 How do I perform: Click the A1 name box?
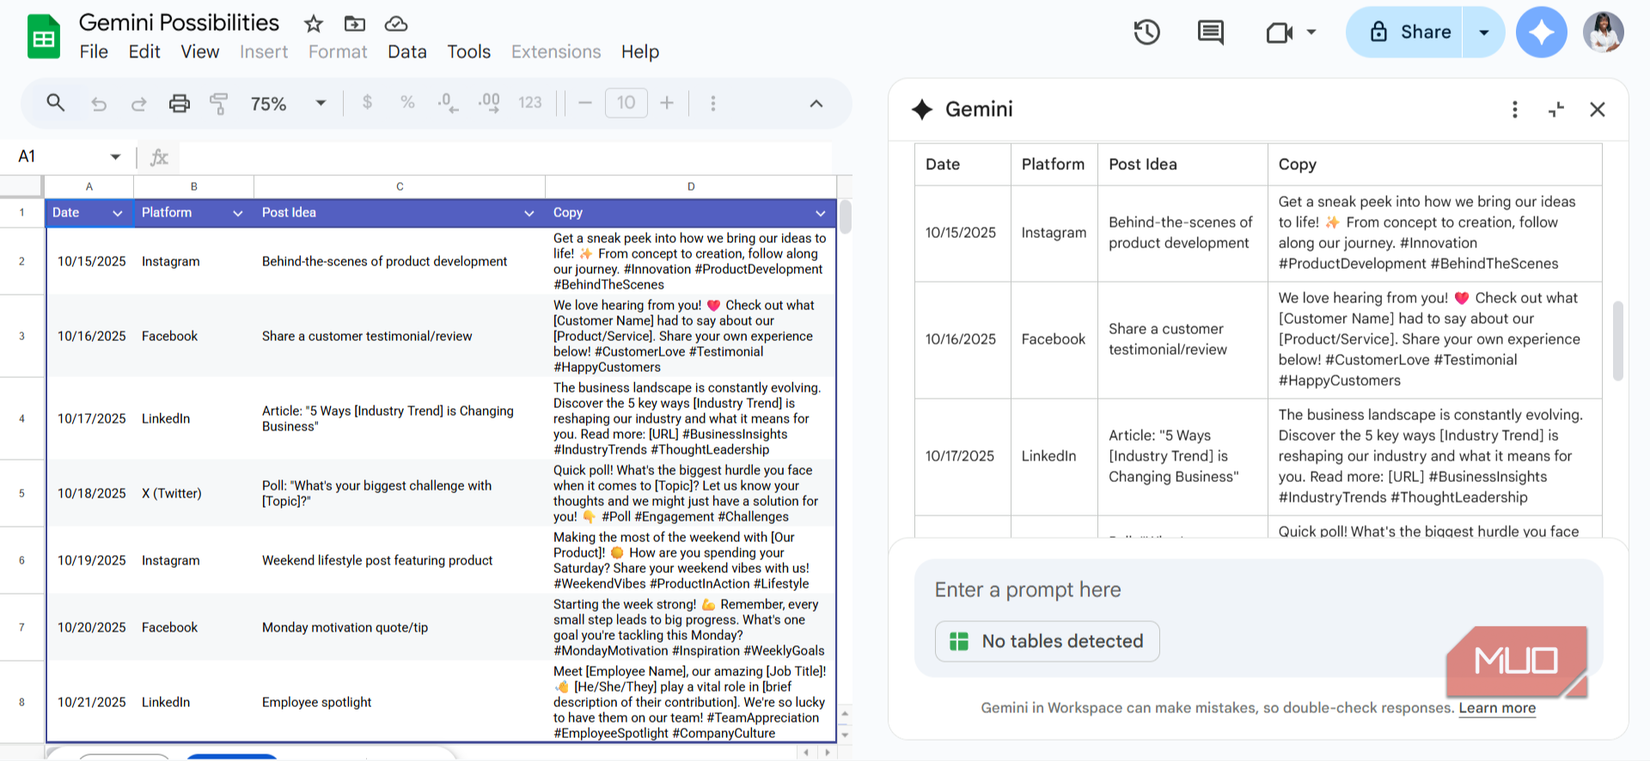[x=58, y=157]
